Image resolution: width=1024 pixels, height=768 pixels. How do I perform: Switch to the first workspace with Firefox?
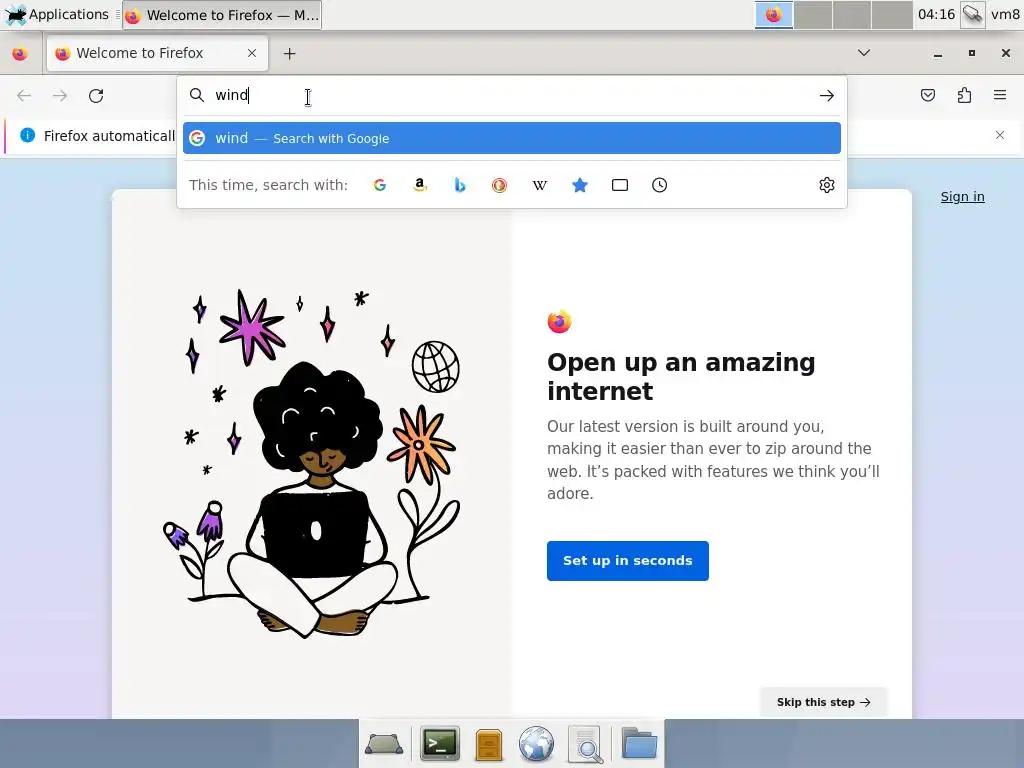pos(774,15)
